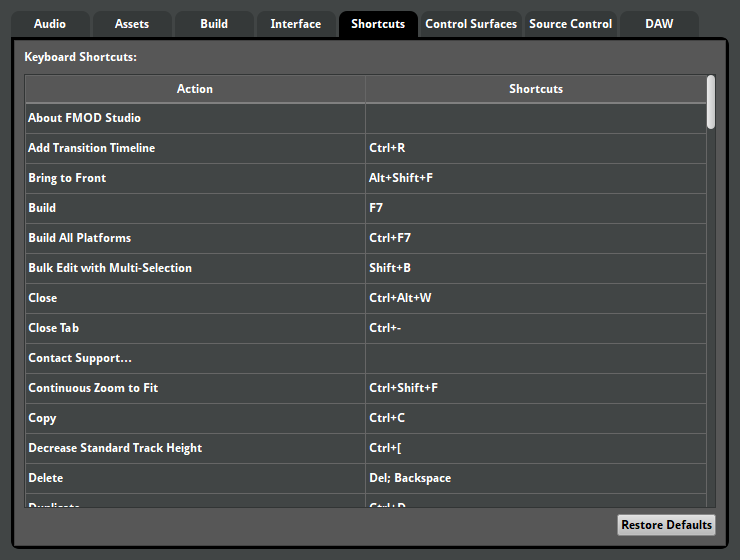This screenshot has width=740, height=560.
Task: Click the empty shortcut cell for About FMOD Studio
Action: point(536,118)
